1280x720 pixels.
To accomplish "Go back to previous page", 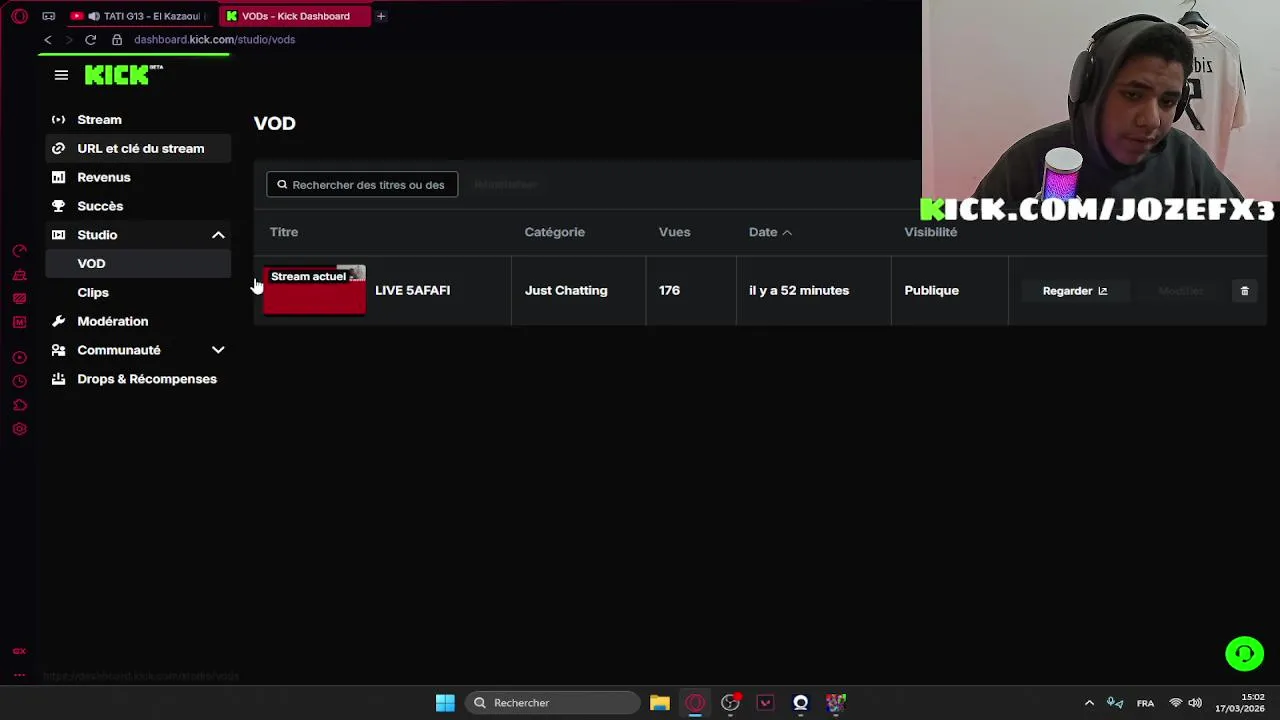I will click(x=47, y=40).
